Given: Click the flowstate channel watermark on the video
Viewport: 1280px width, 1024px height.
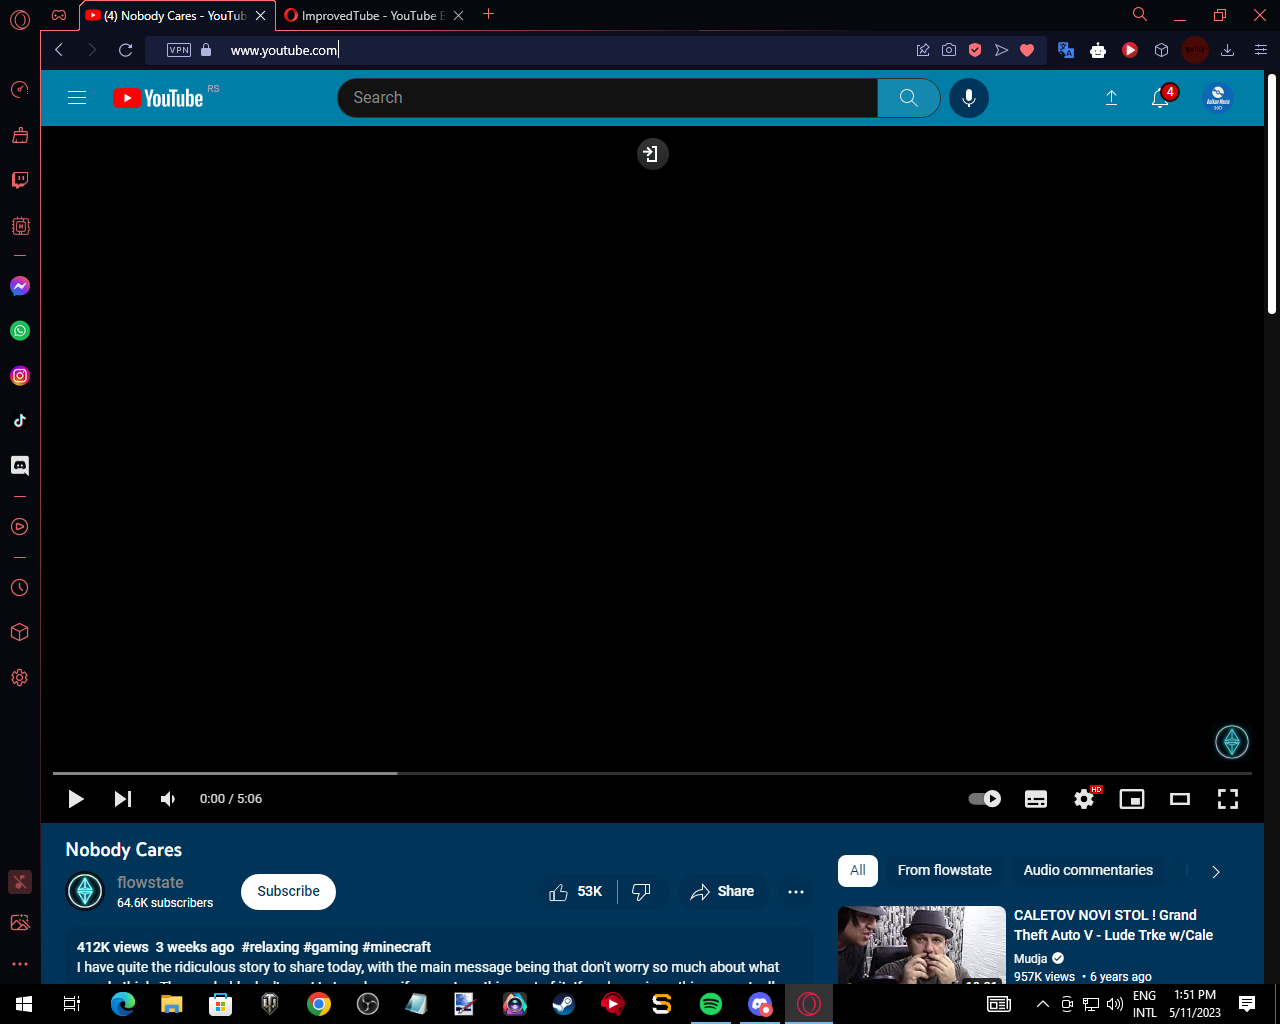Looking at the screenshot, I should 1232,742.
